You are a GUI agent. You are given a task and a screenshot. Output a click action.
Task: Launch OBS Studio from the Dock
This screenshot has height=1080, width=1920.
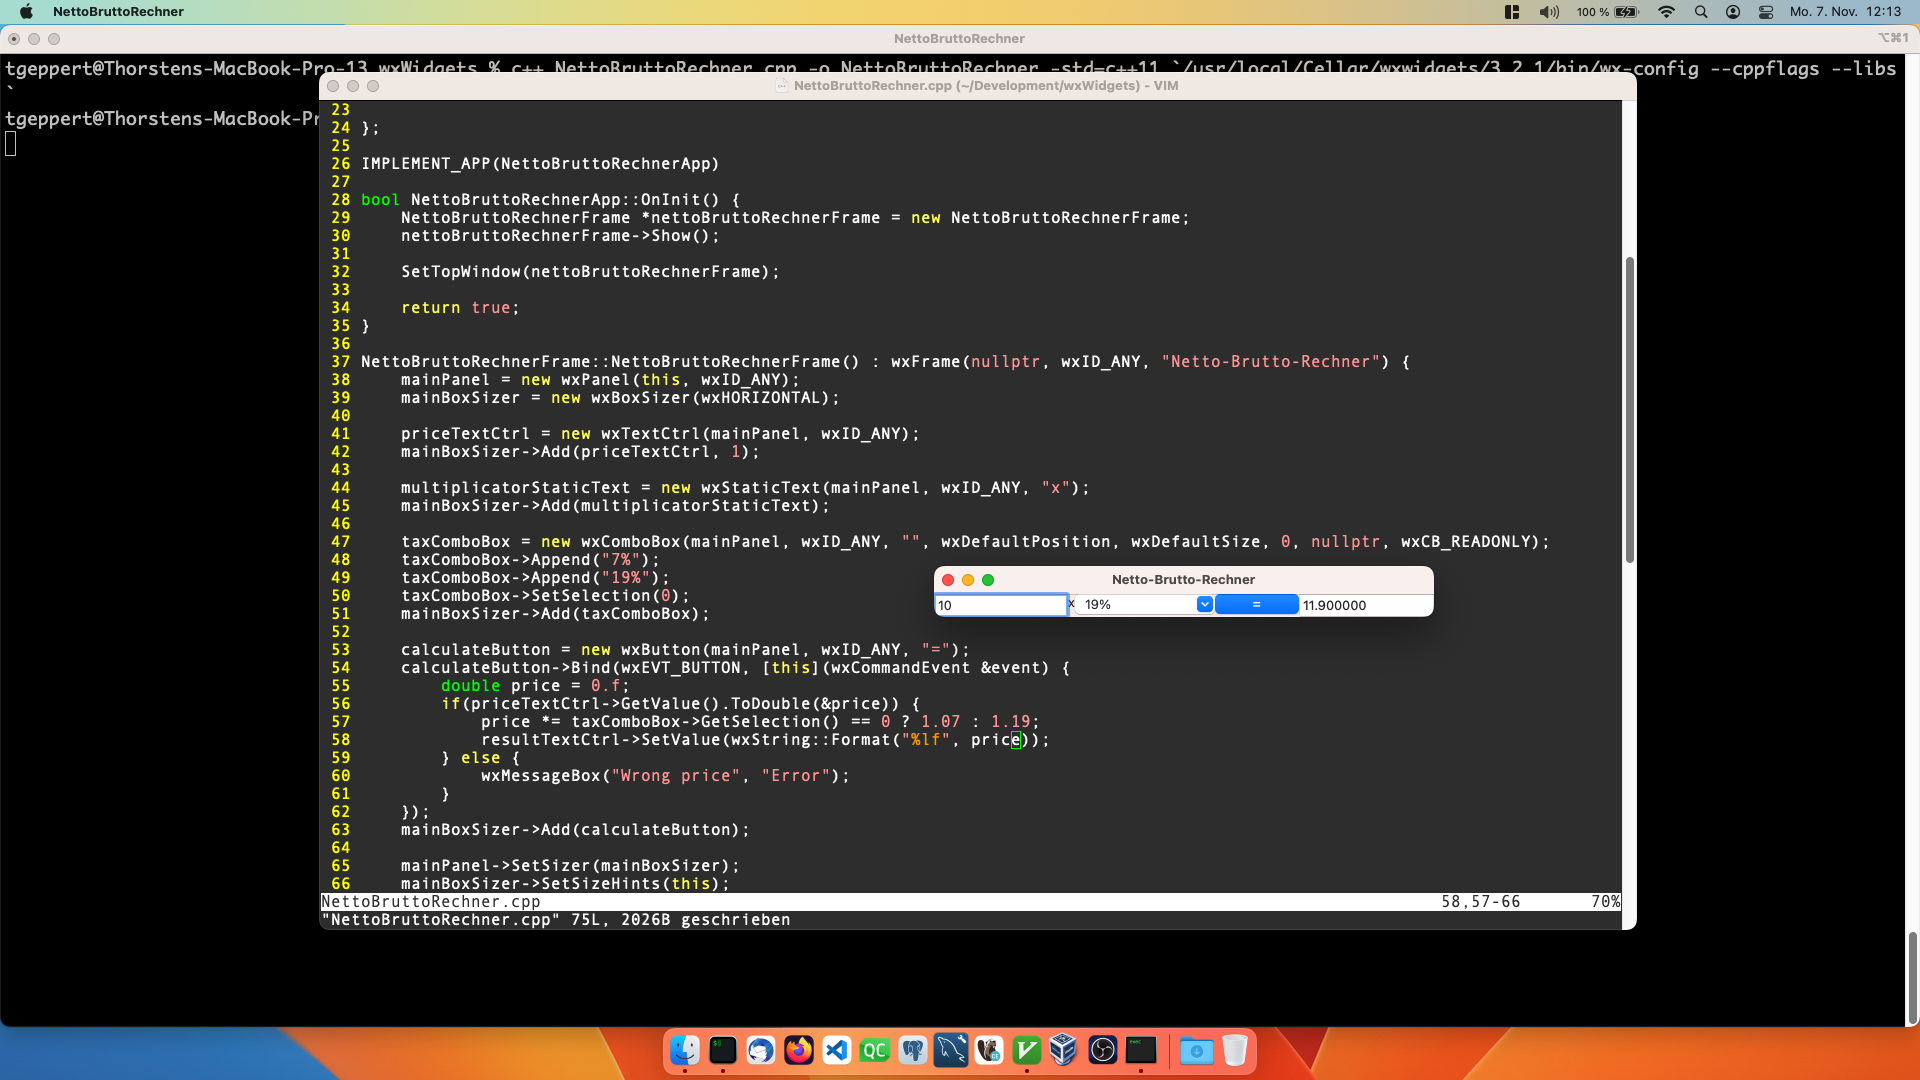[x=1103, y=1050]
